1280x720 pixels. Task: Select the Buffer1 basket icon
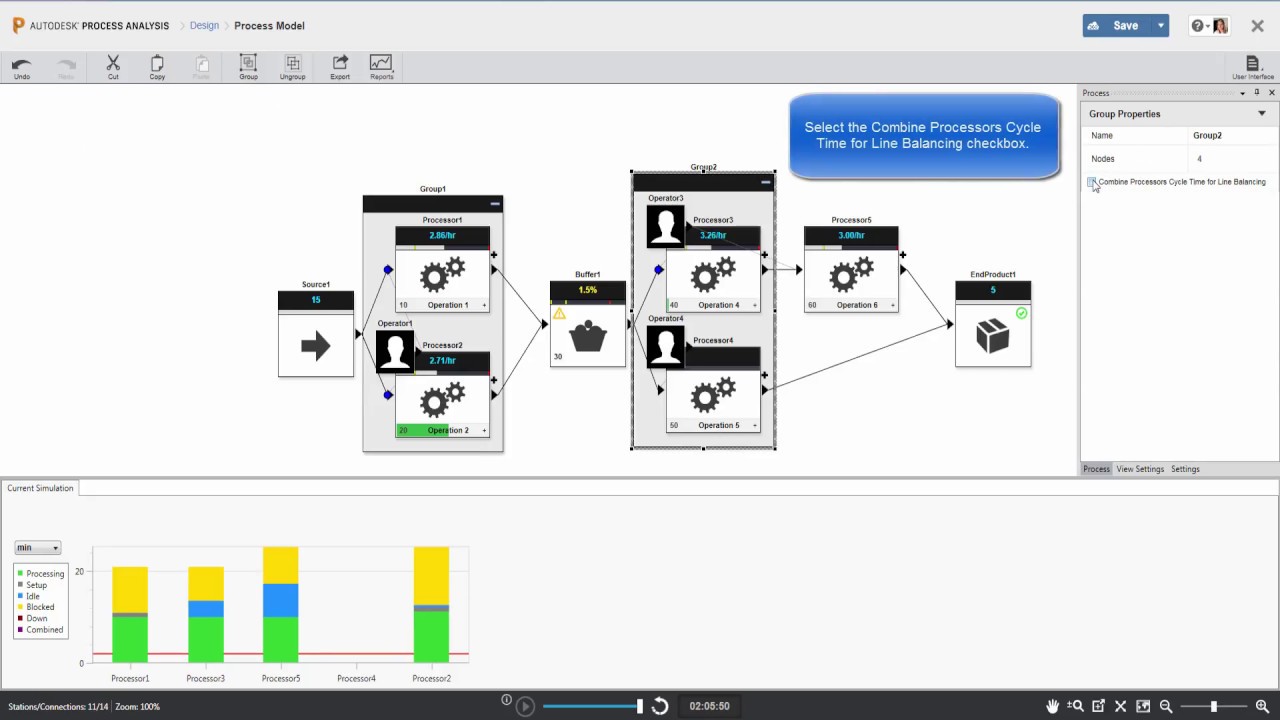coord(588,337)
